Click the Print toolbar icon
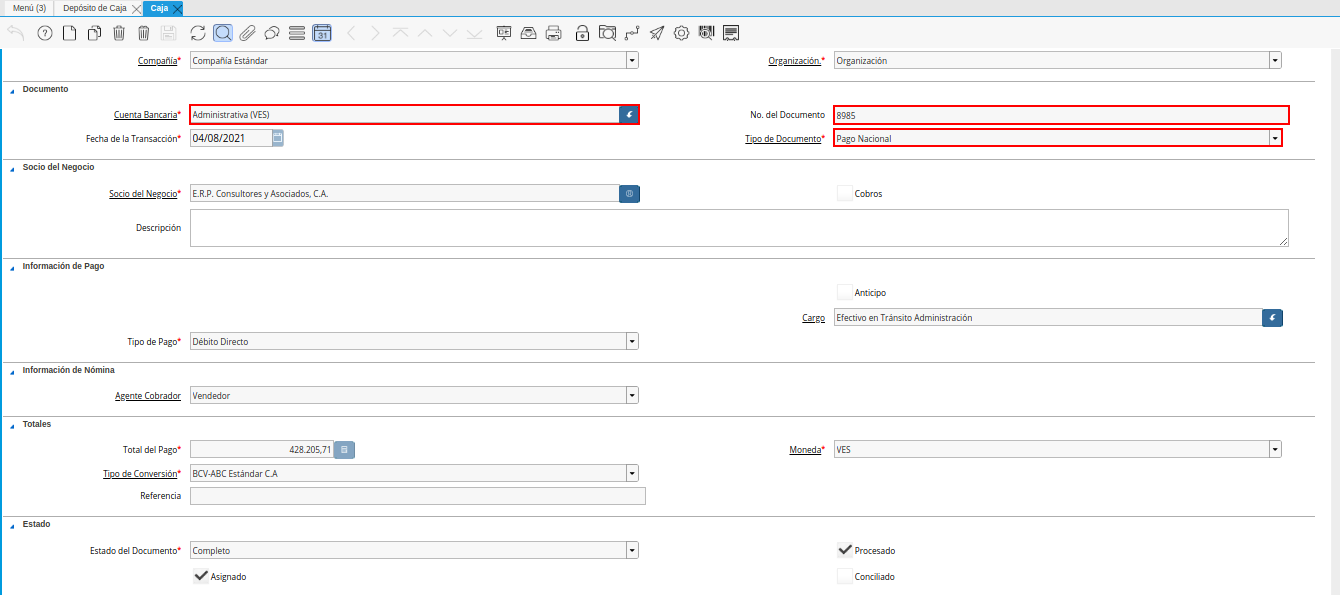Viewport: 1340px width, 595px height. (554, 33)
